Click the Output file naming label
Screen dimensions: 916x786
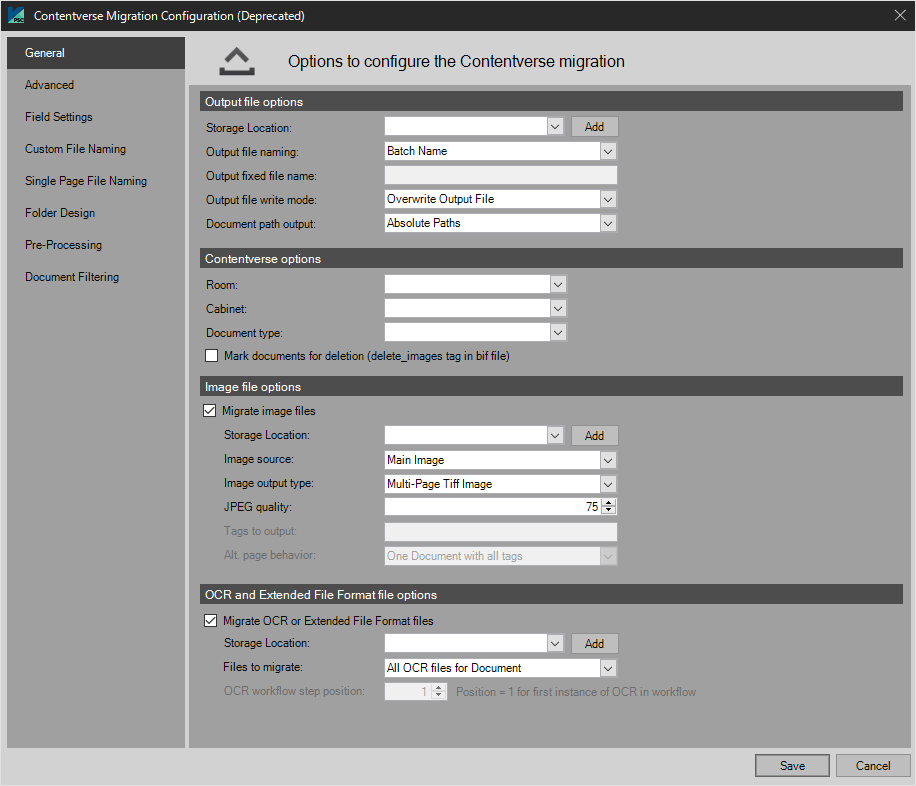[x=252, y=152]
